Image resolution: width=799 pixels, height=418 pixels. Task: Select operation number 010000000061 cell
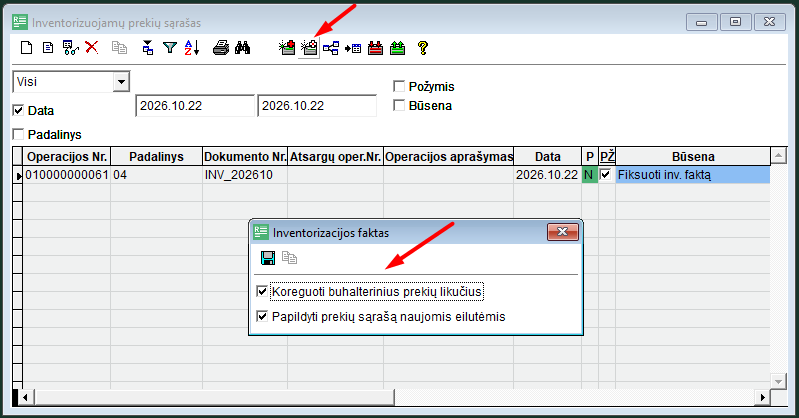pyautogui.click(x=67, y=175)
